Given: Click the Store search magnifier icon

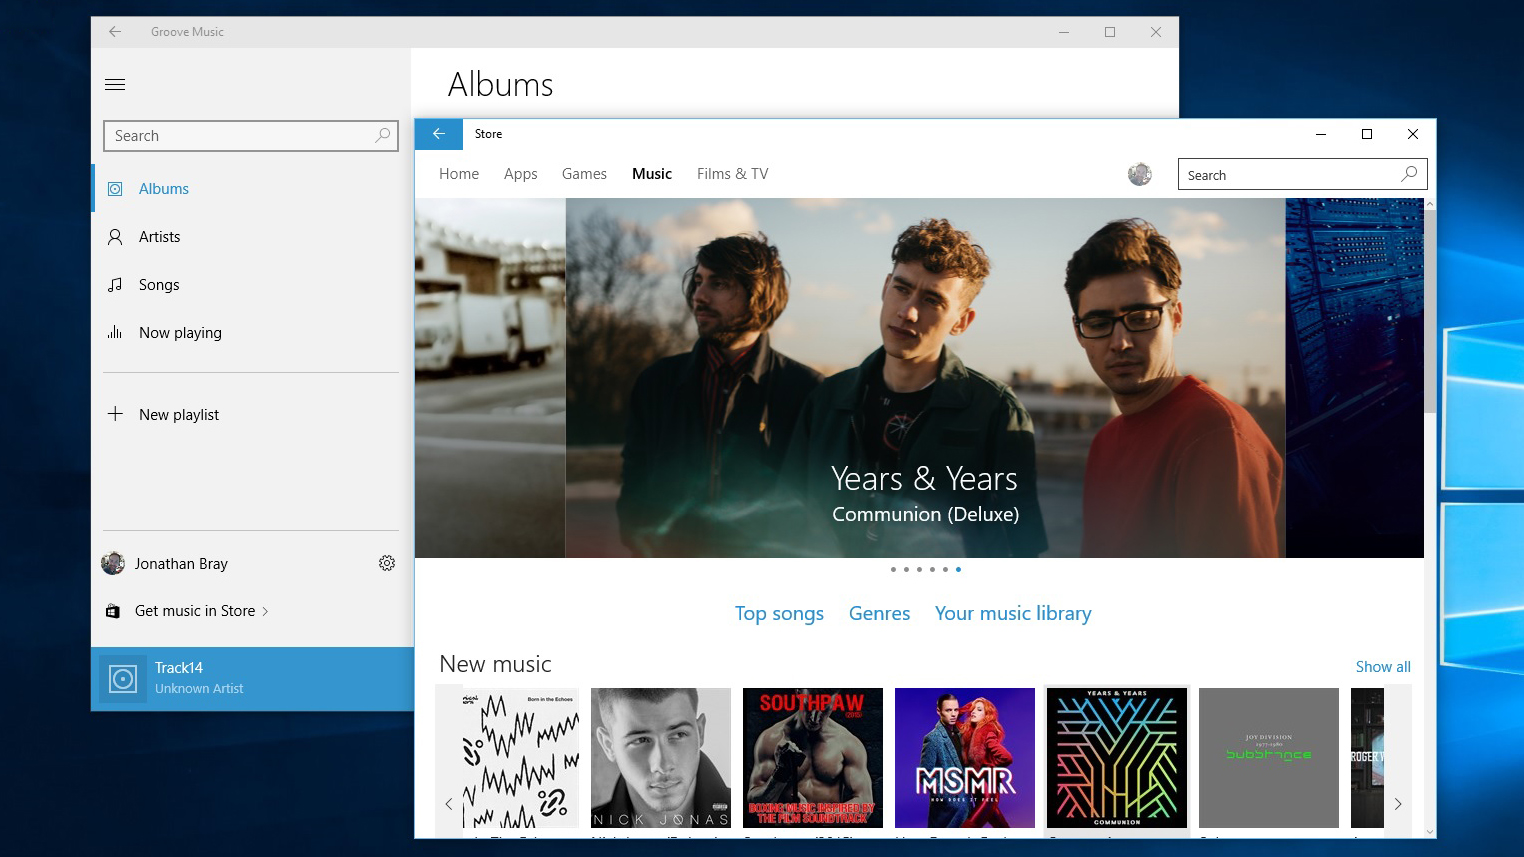Looking at the screenshot, I should tap(1410, 174).
